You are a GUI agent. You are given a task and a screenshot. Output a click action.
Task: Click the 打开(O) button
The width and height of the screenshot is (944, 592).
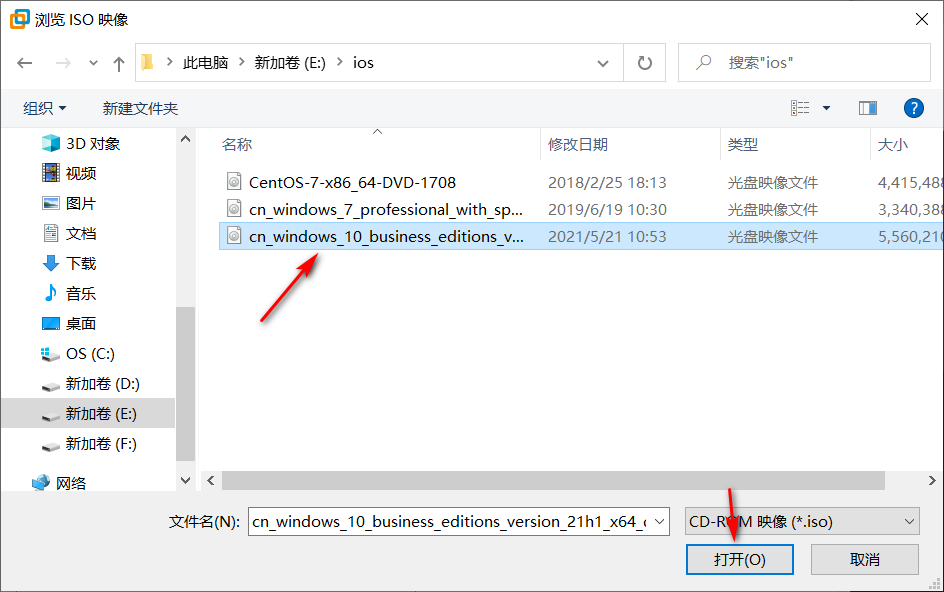(739, 559)
